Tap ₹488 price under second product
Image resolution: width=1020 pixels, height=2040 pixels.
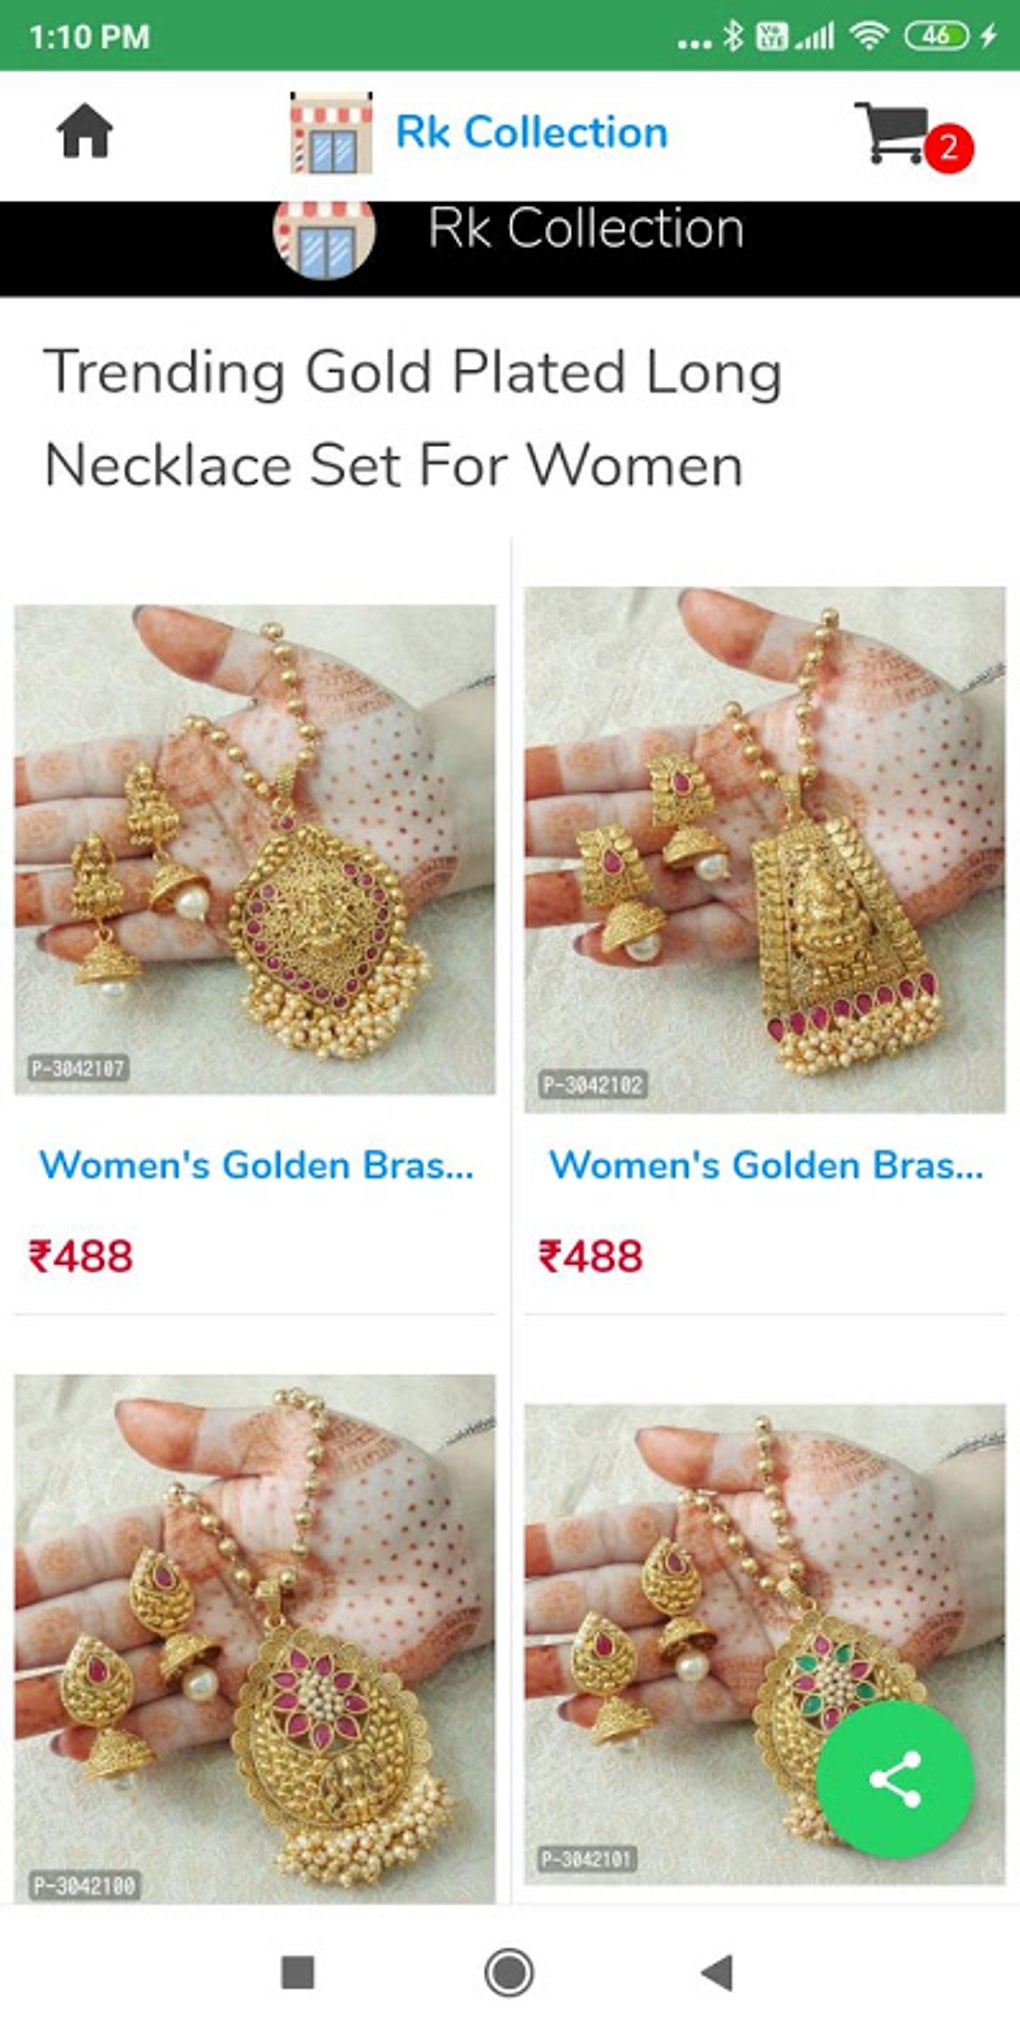click(x=591, y=1256)
